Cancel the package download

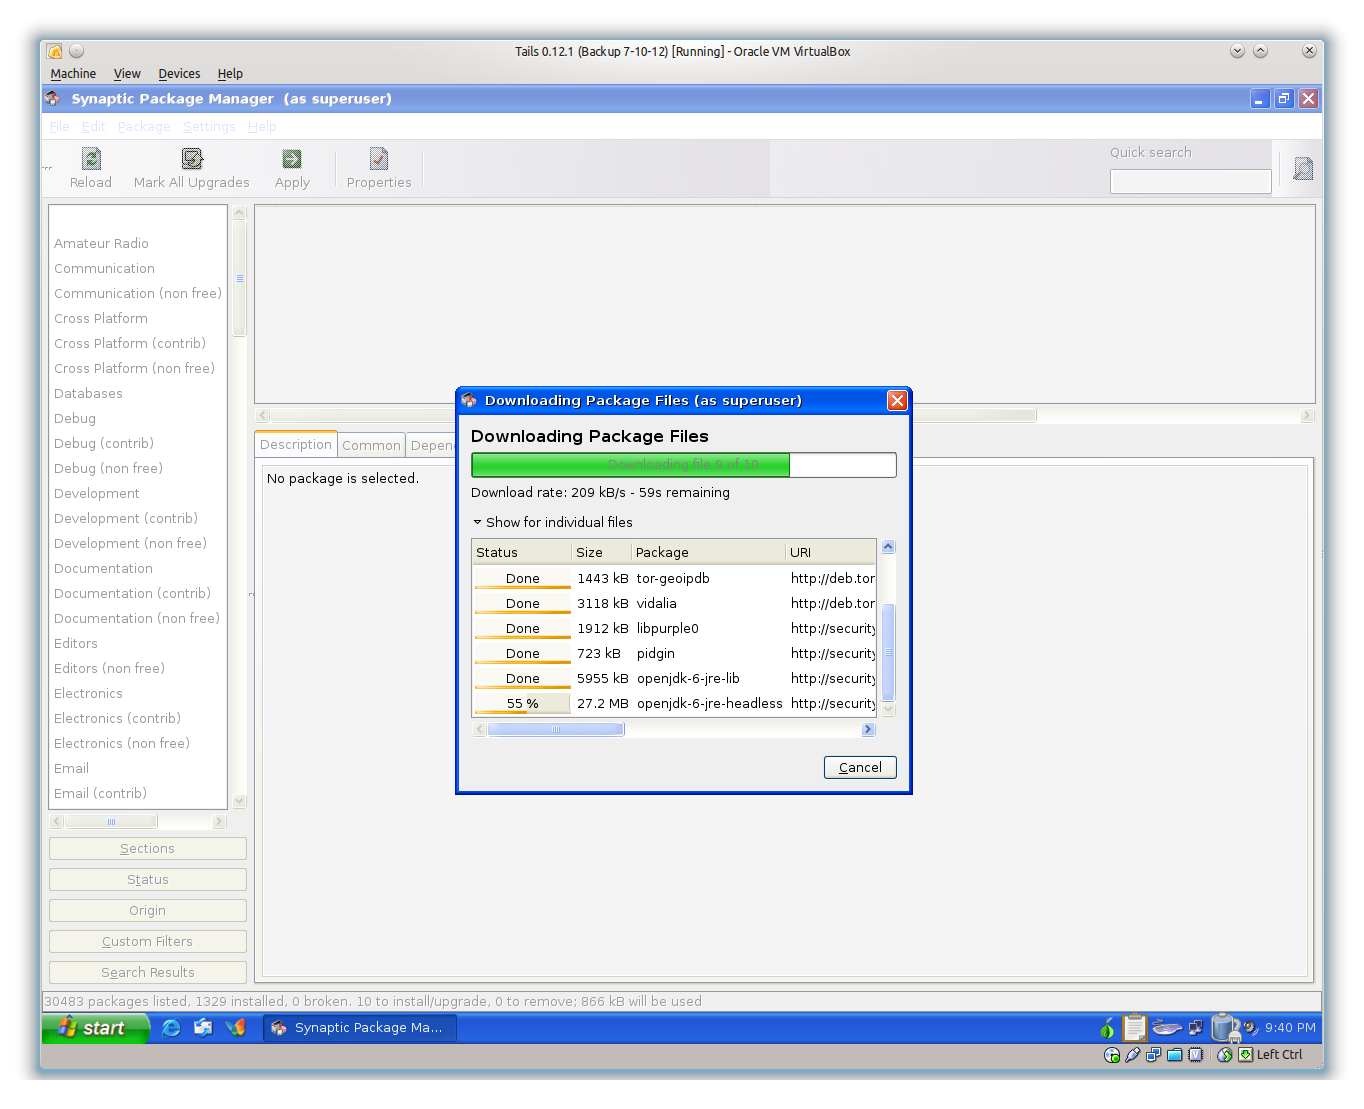pos(860,768)
